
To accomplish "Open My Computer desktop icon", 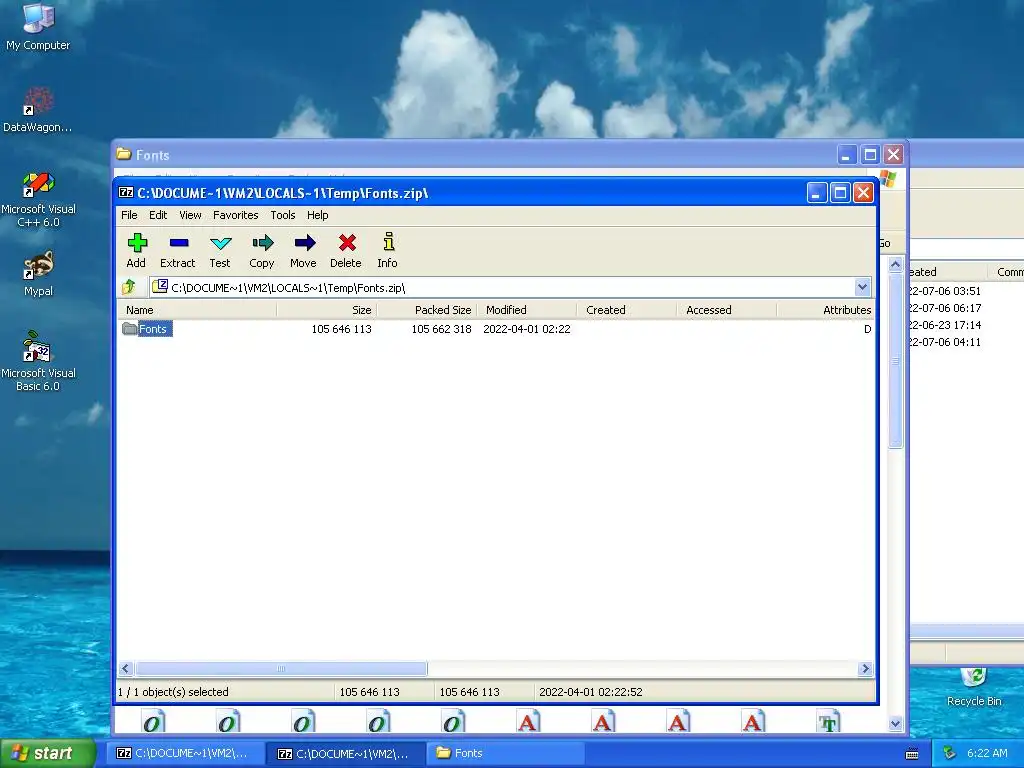I will (38, 27).
